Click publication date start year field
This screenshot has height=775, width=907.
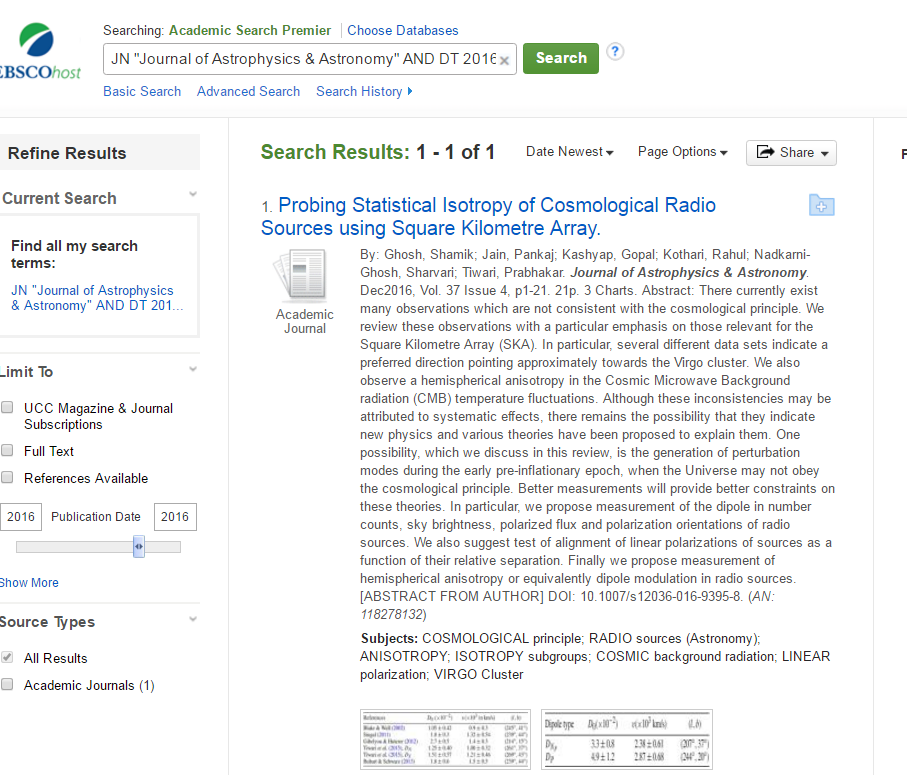click(x=21, y=516)
